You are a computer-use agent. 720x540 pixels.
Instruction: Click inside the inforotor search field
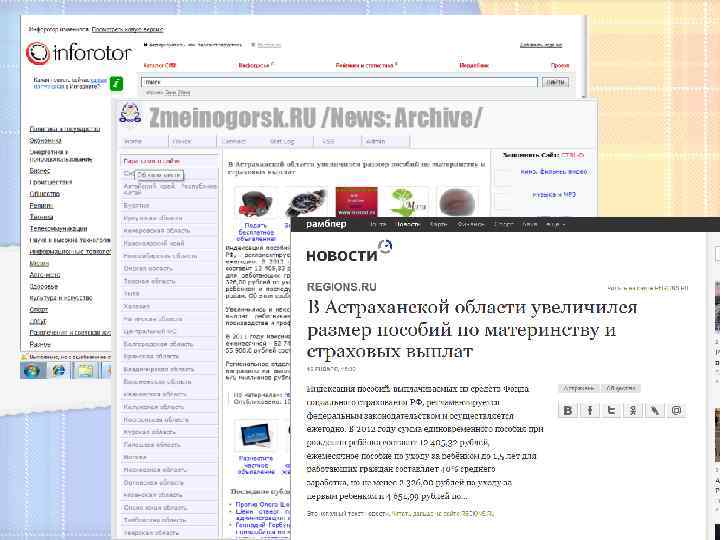click(x=339, y=82)
